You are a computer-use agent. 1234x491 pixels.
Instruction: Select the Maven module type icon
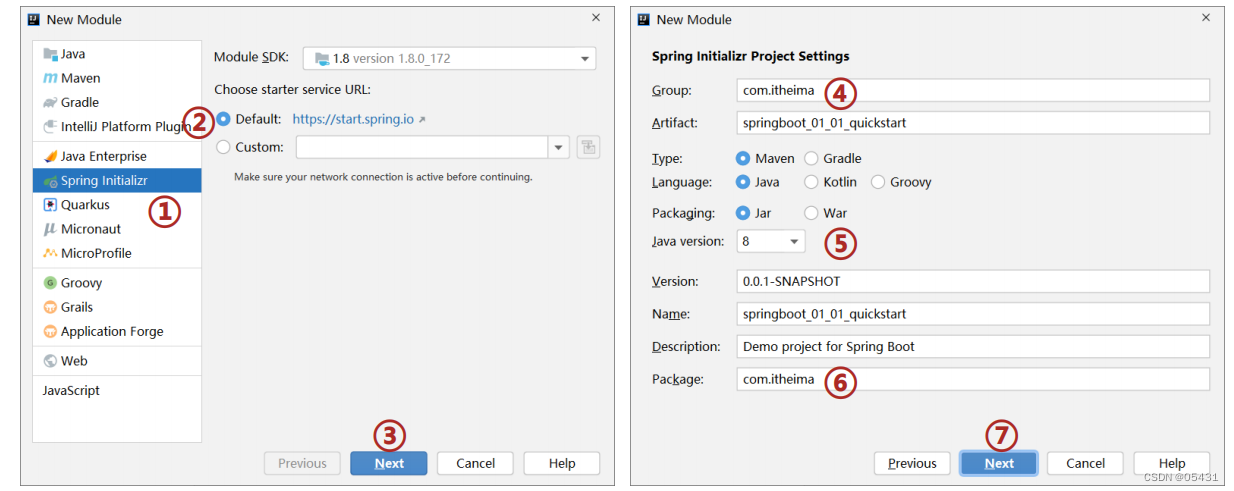pyautogui.click(x=50, y=78)
